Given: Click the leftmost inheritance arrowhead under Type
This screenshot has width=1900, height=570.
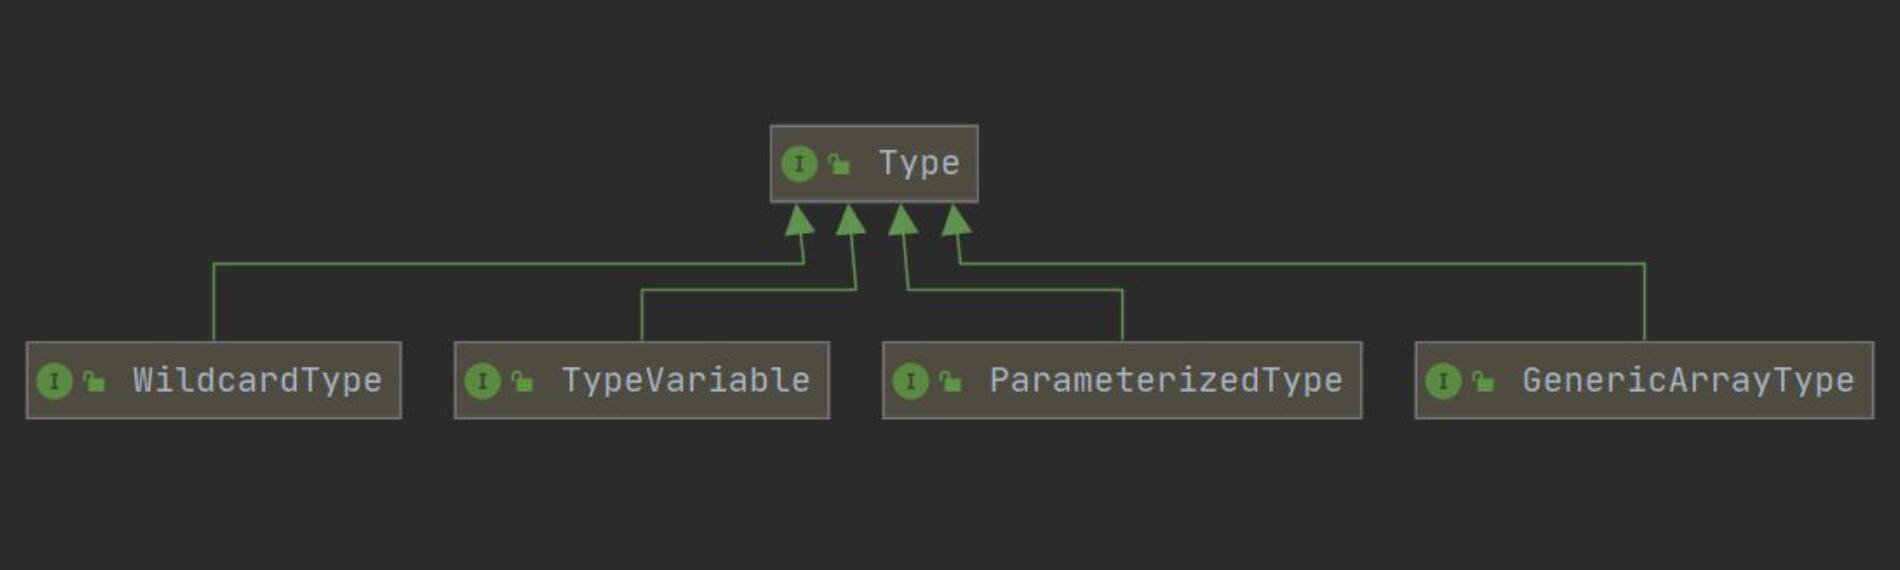Looking at the screenshot, I should coord(799,221).
